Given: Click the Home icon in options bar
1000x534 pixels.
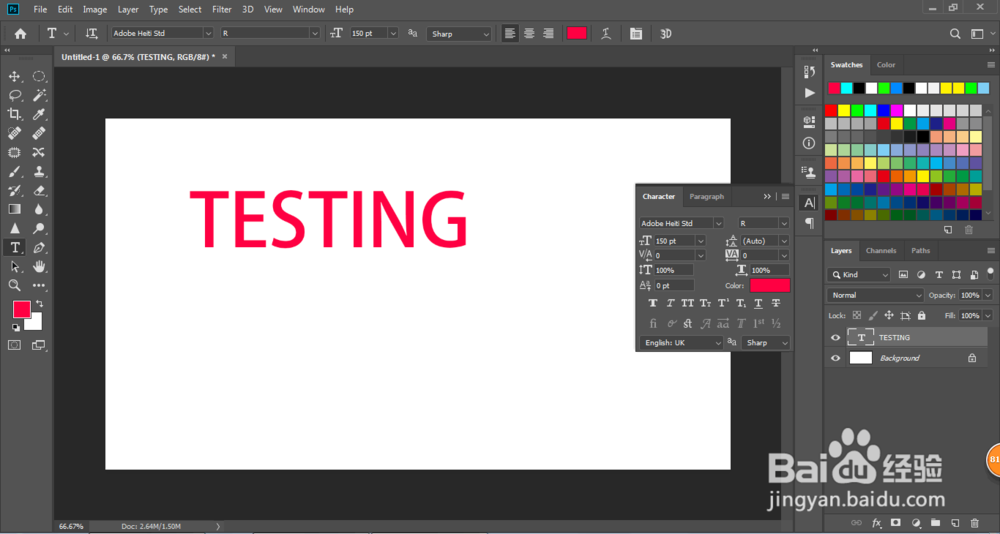Looking at the screenshot, I should pos(20,34).
